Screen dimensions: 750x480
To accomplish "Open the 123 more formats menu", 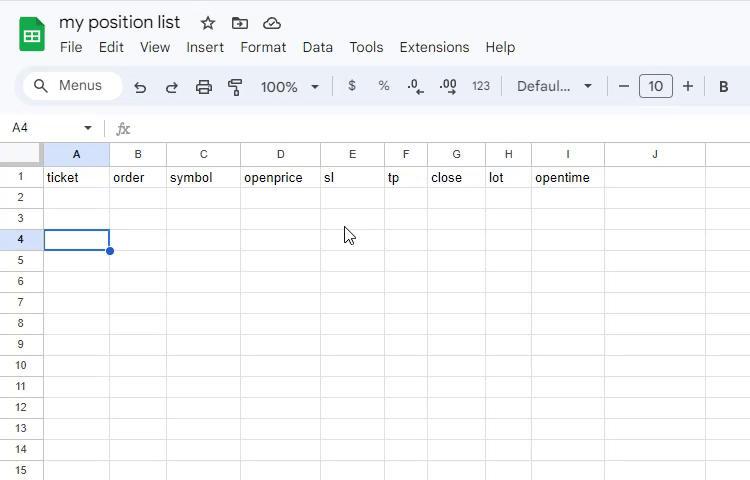I will point(481,86).
